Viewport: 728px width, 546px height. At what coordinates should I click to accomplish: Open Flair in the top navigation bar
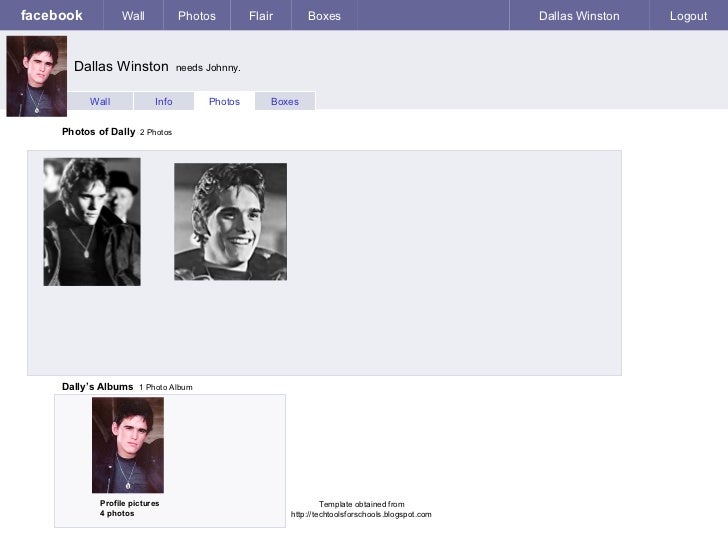tap(261, 16)
